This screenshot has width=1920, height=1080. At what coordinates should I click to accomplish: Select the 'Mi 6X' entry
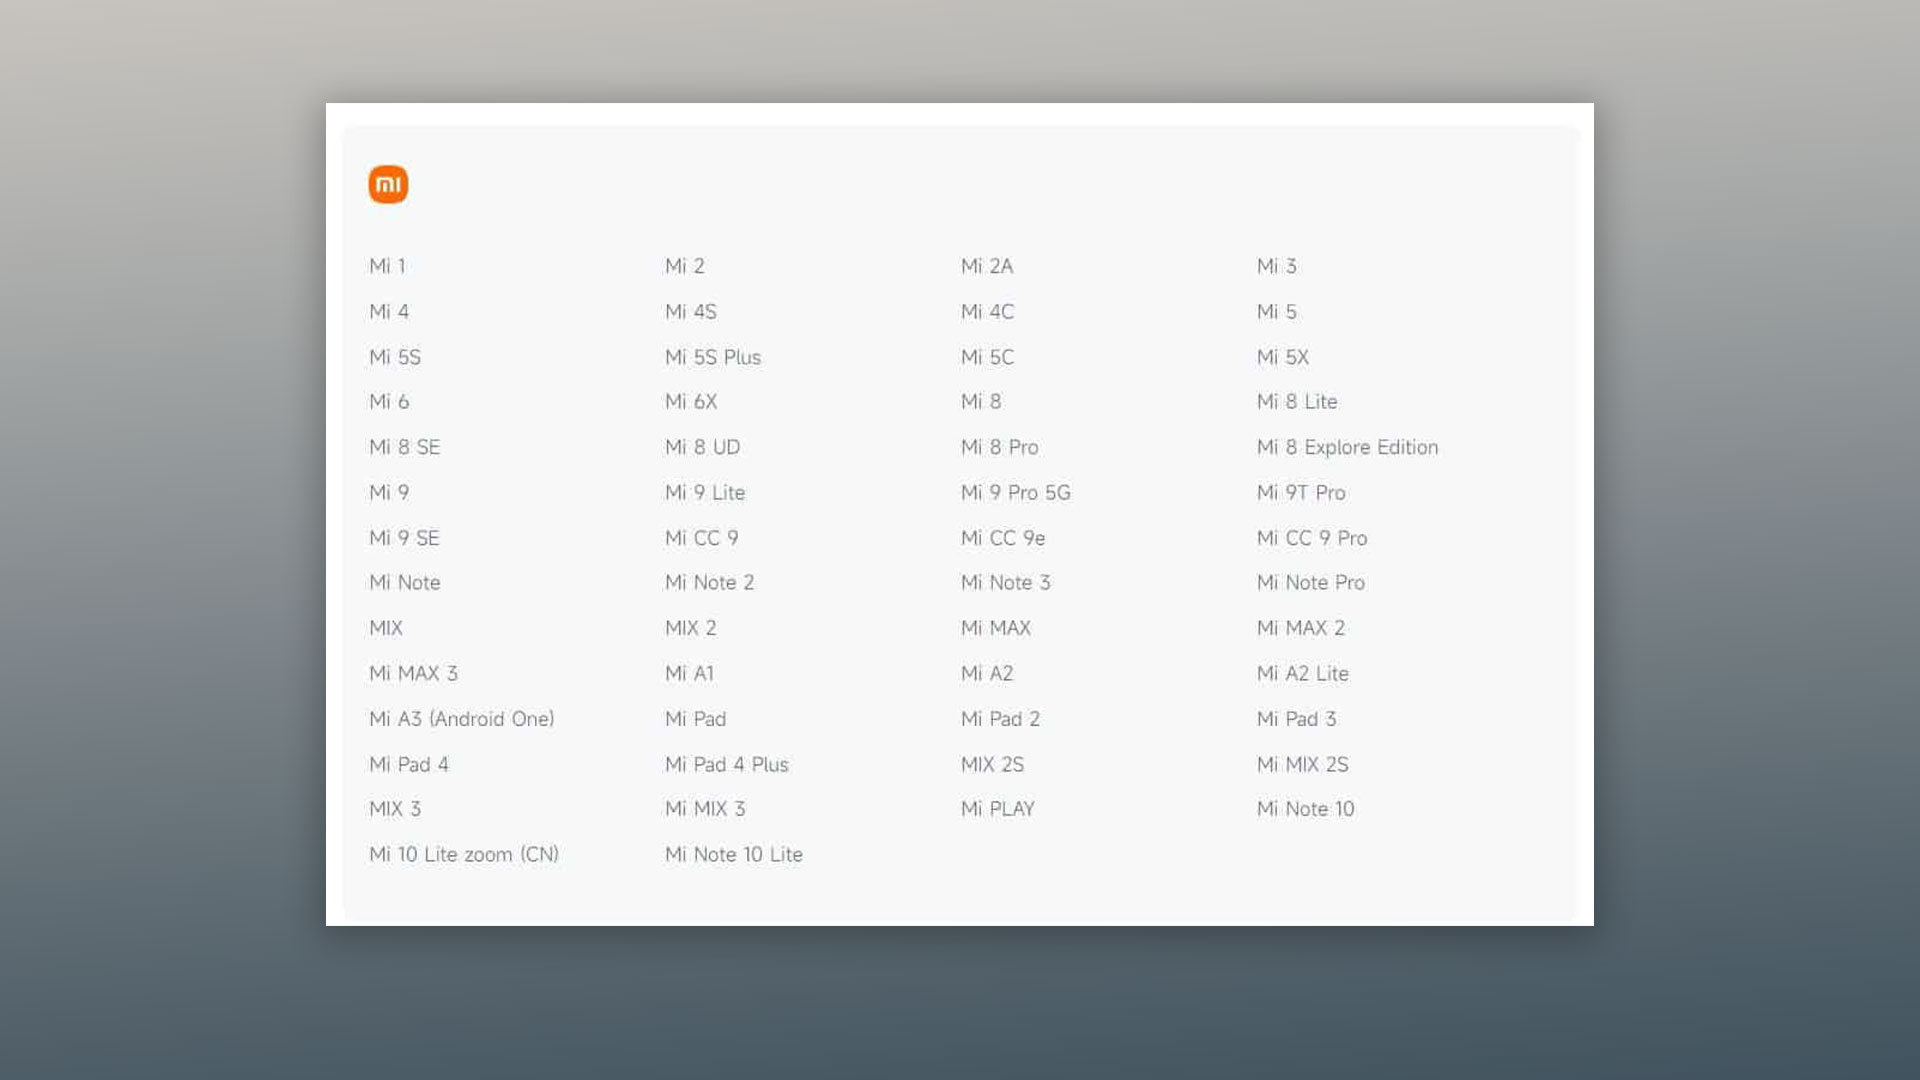coord(691,402)
